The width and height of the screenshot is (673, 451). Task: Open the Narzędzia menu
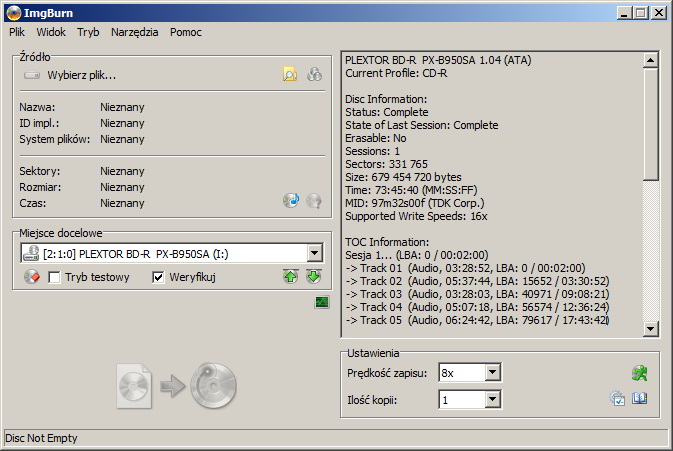[x=135, y=32]
